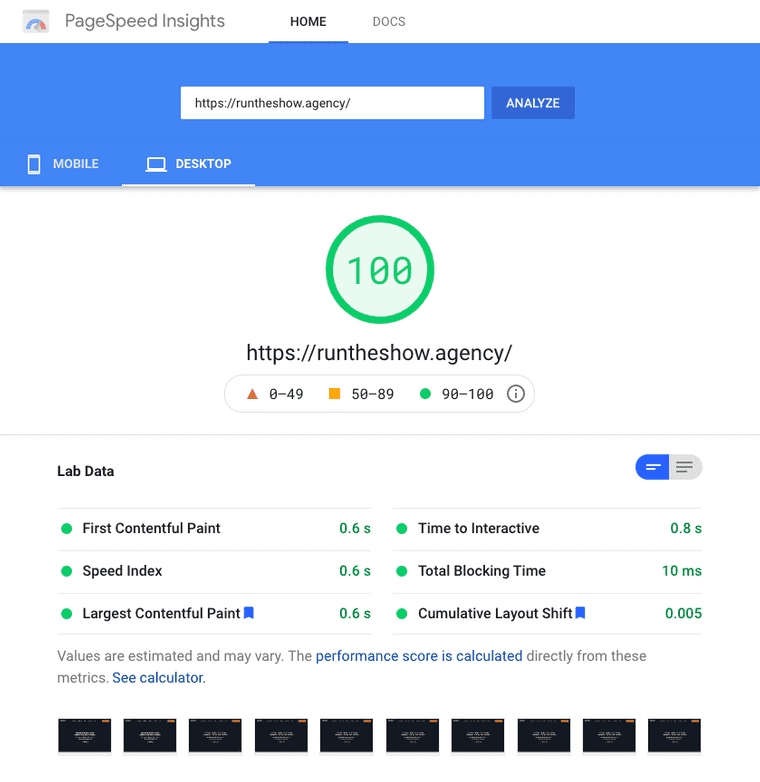Screen dimensions: 760x782
Task: Click the first filmstrip screenshot thumbnail
Action: [84, 735]
